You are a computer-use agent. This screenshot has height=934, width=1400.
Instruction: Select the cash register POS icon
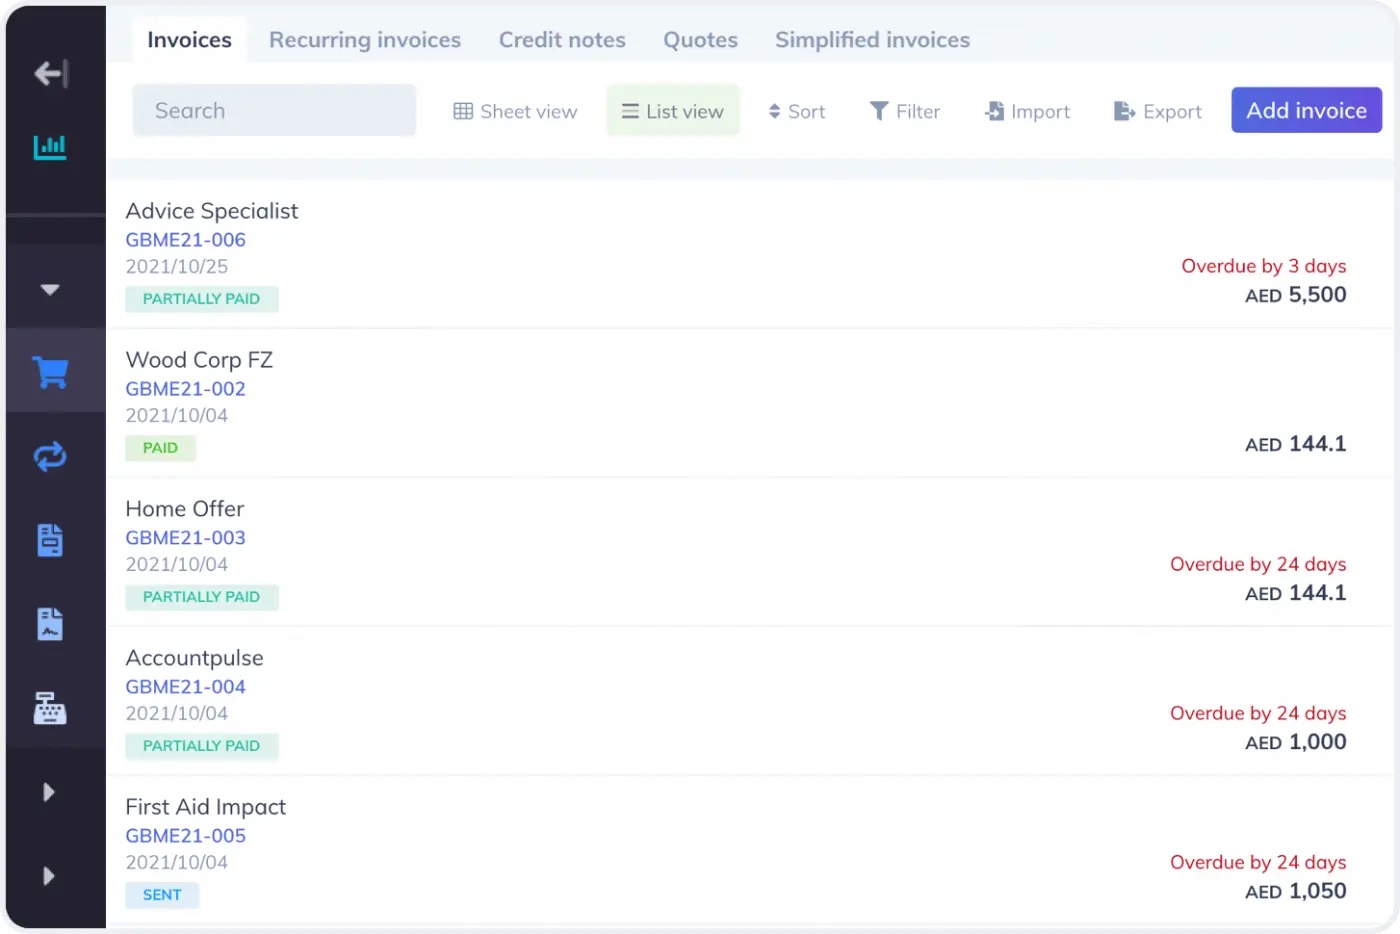pos(49,708)
